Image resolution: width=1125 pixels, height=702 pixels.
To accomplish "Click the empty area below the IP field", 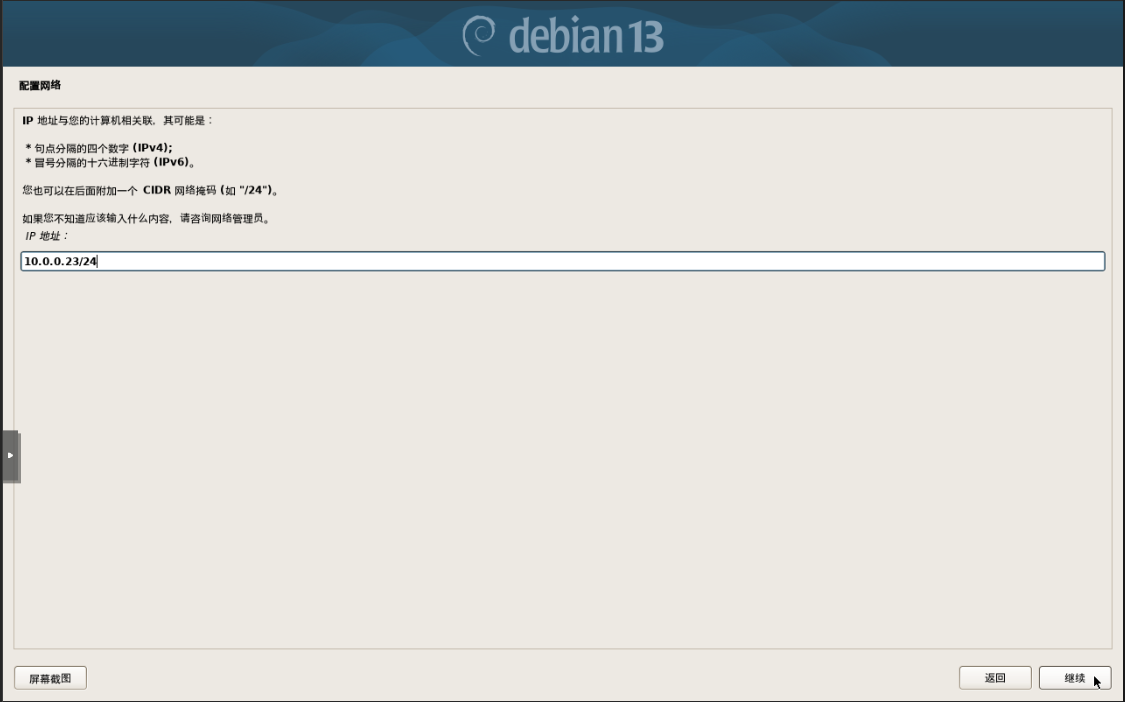I will point(562,459).
